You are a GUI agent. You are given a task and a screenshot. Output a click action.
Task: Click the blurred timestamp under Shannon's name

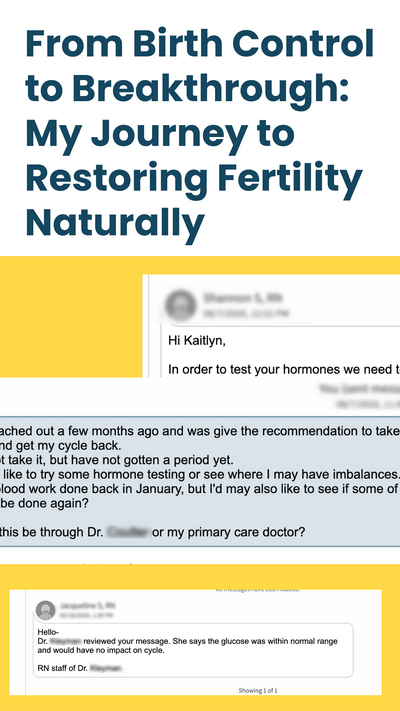pos(246,313)
